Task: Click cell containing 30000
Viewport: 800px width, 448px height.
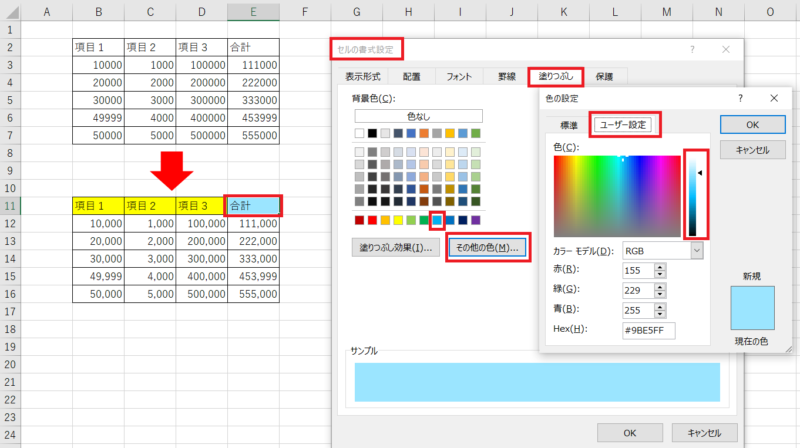Action: point(98,100)
